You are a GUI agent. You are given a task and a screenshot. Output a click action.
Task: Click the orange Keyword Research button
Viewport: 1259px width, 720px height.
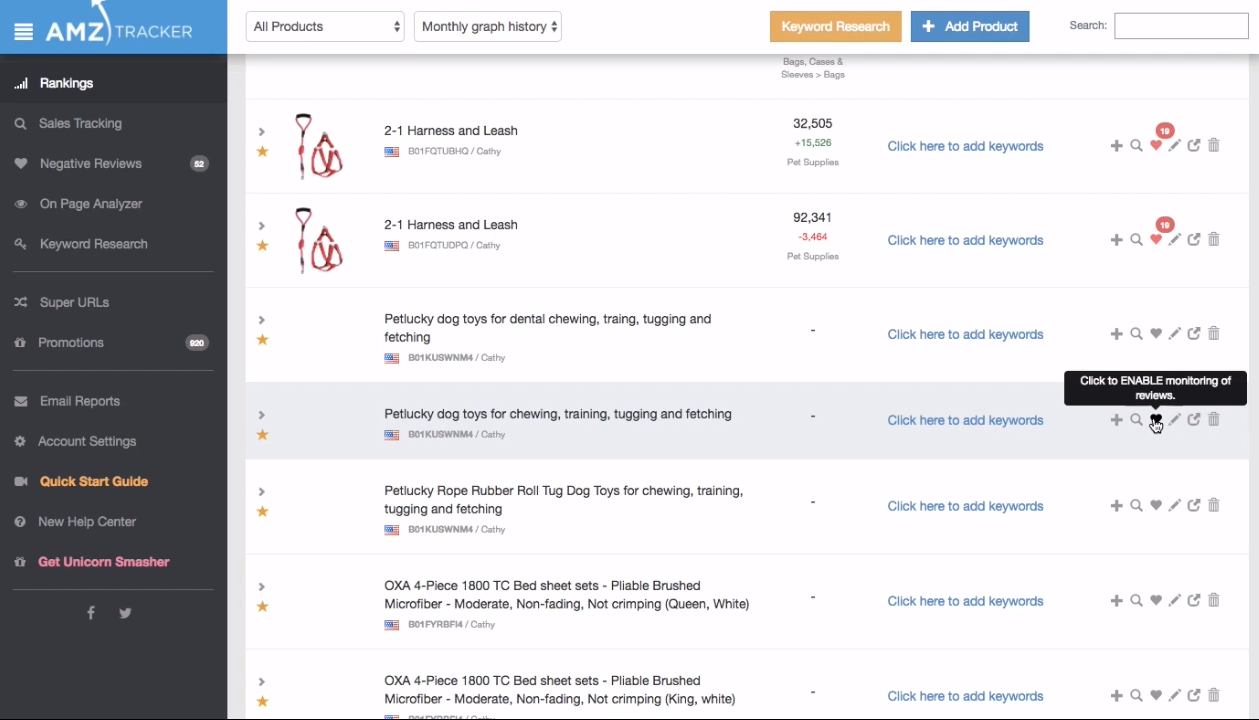(x=835, y=27)
